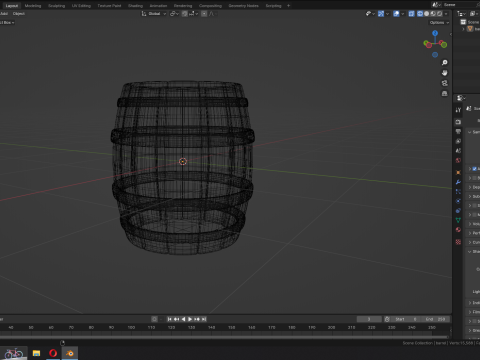Viewport: 480px width, 360px height.
Task: Open the overlays options dropdown arrow
Action: [403, 14]
